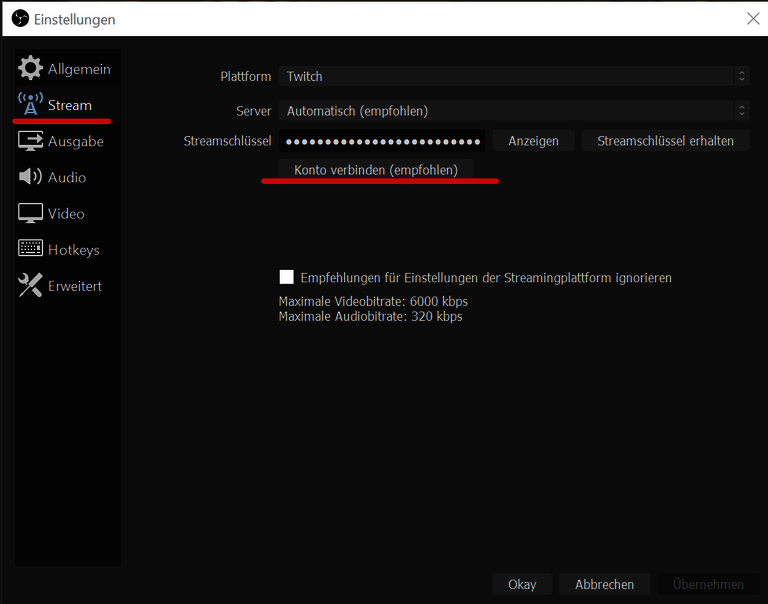
Task: Toggle Empfehlungen der Streamingplattform ignorieren checkbox
Action: (287, 277)
